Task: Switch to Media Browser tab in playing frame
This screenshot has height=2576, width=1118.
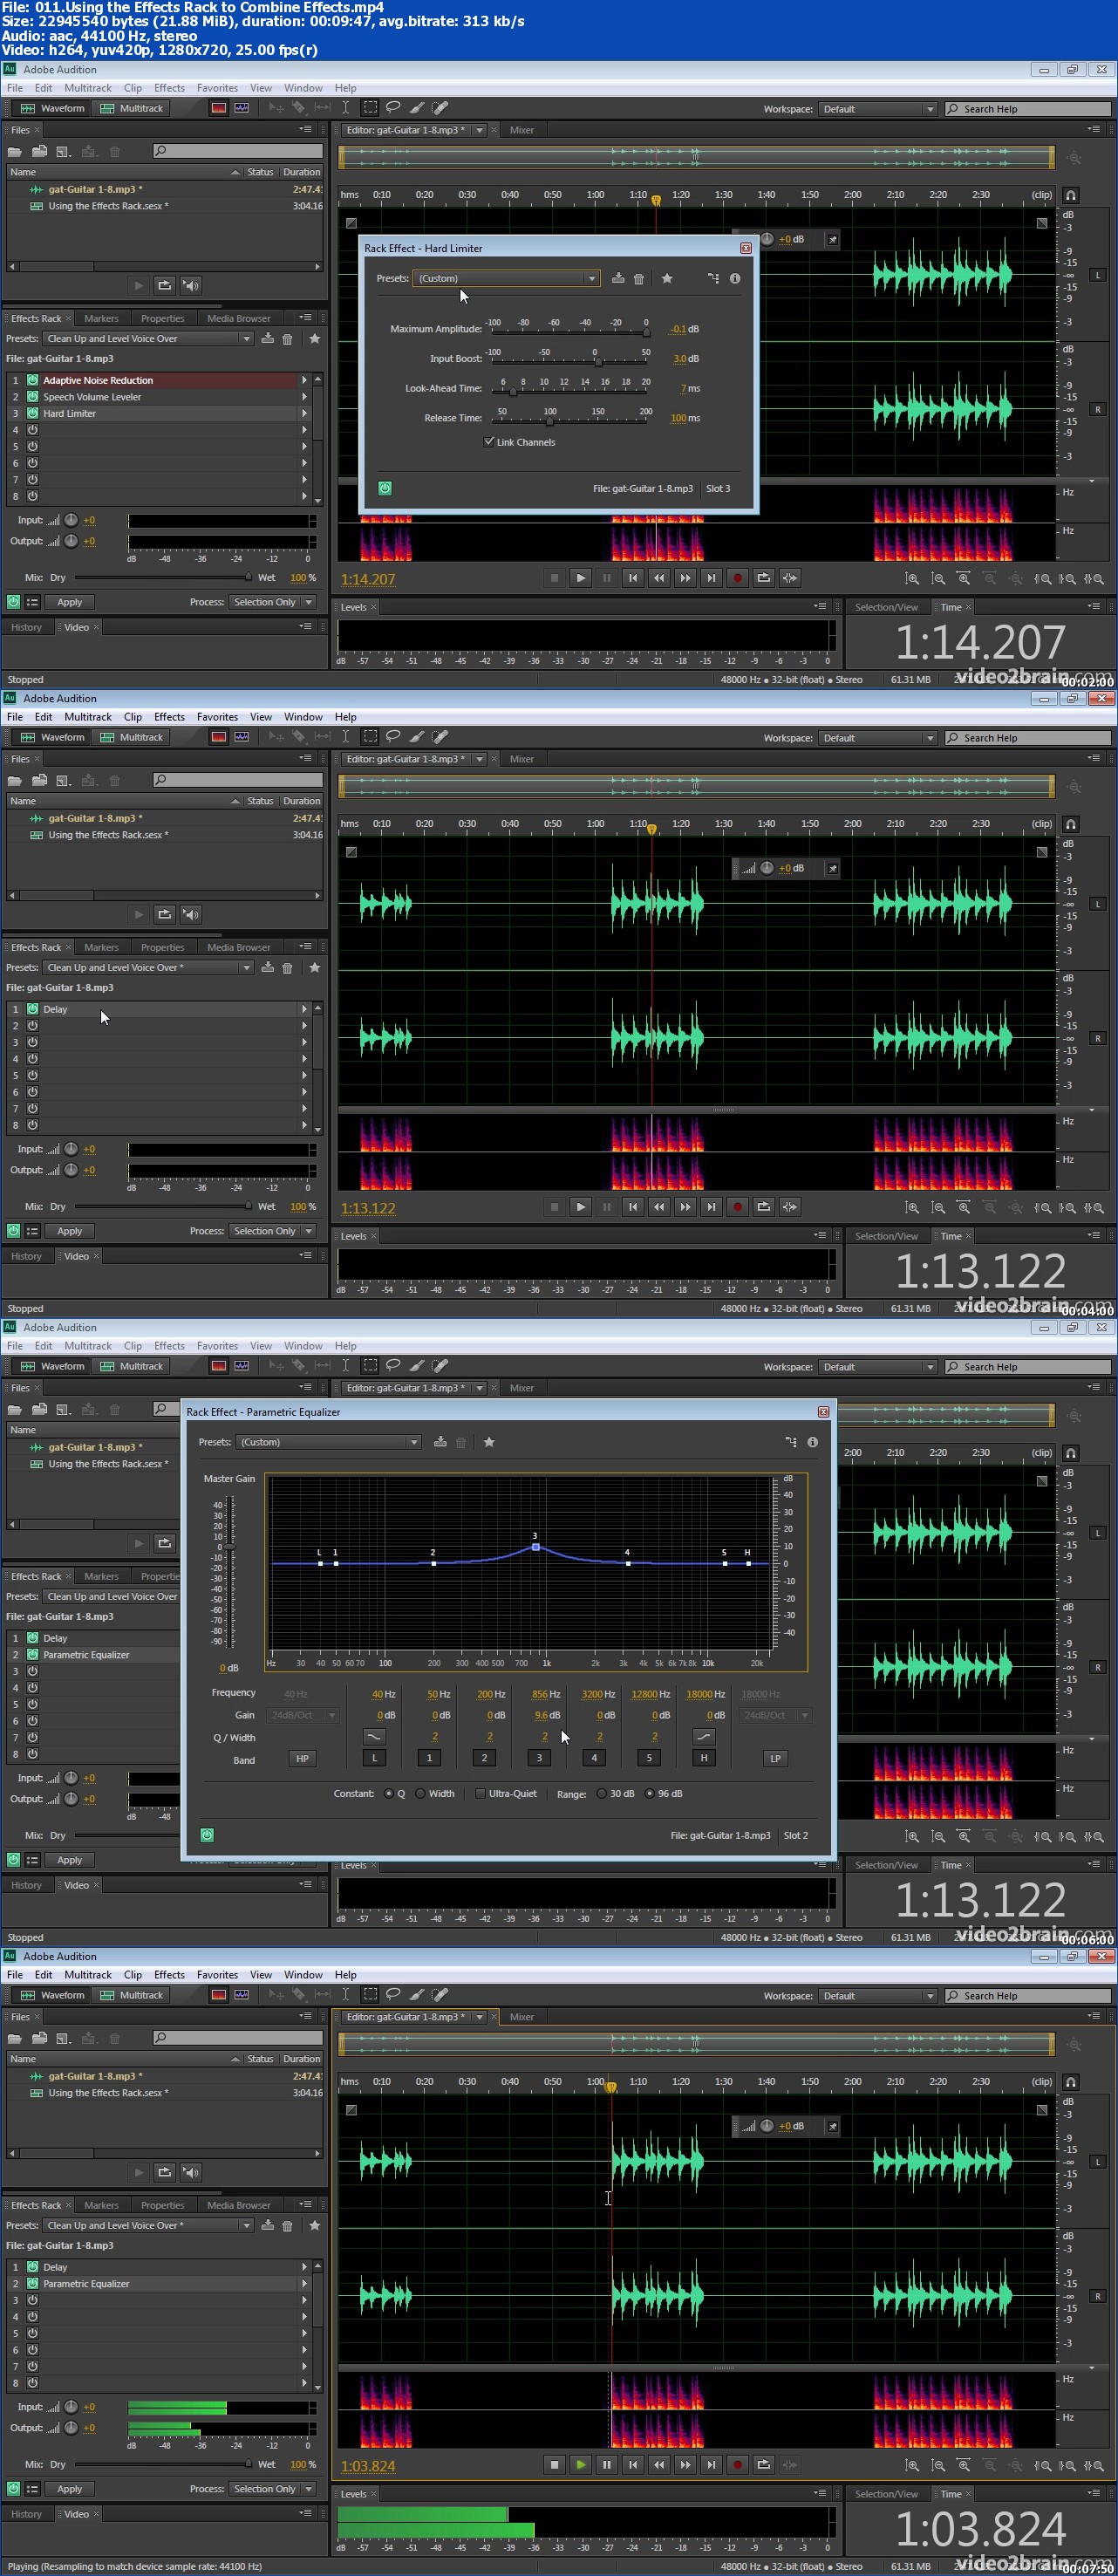Action: coord(238,2205)
